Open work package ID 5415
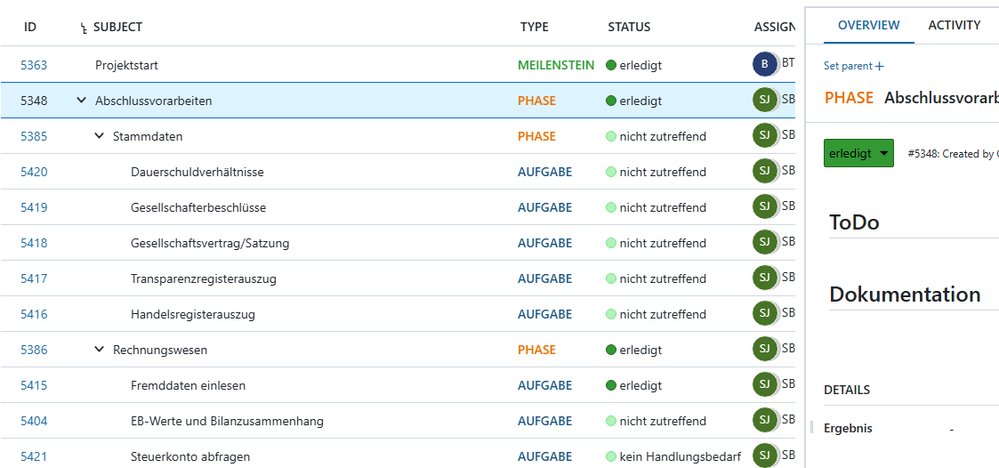The width and height of the screenshot is (999, 468). [34, 385]
